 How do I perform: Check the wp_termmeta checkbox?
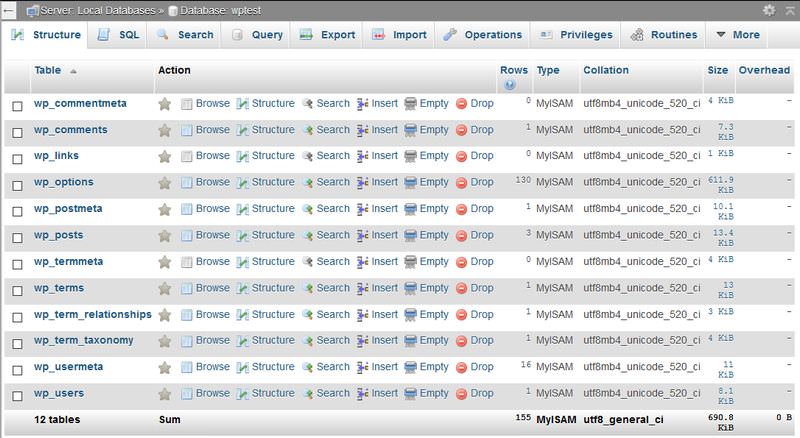click(17, 264)
